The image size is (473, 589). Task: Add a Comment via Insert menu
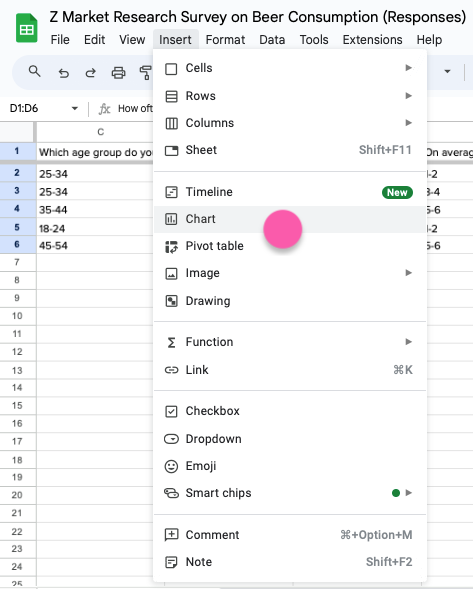point(290,535)
